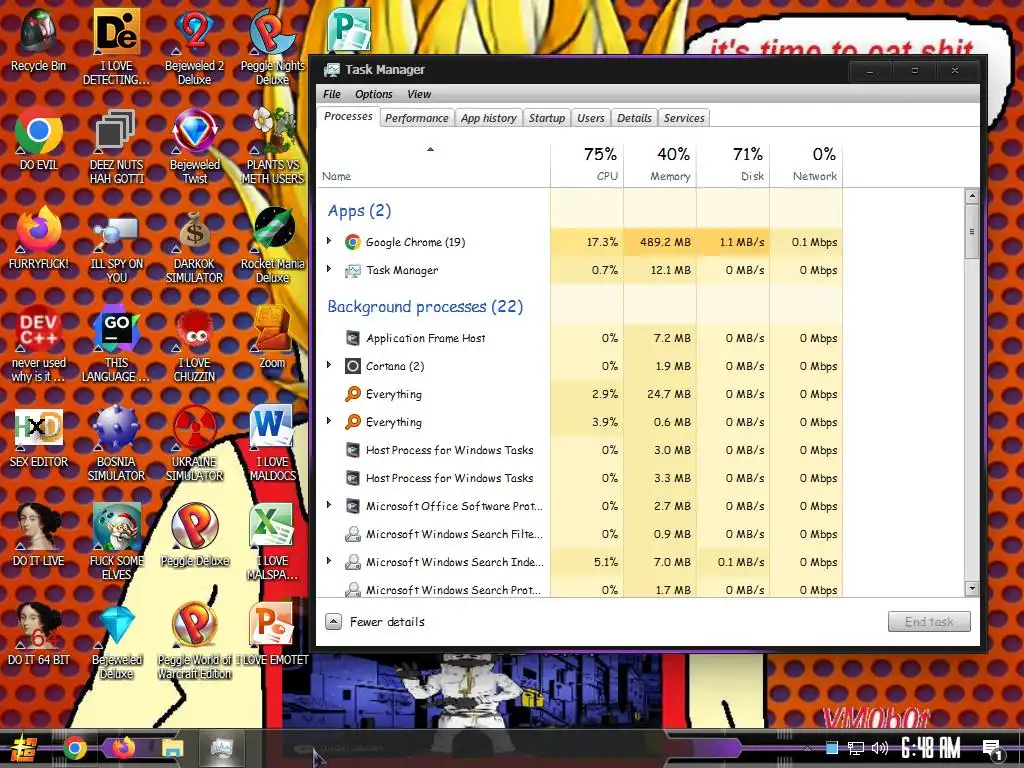Open the Zoom desktop icon

[x=272, y=338]
